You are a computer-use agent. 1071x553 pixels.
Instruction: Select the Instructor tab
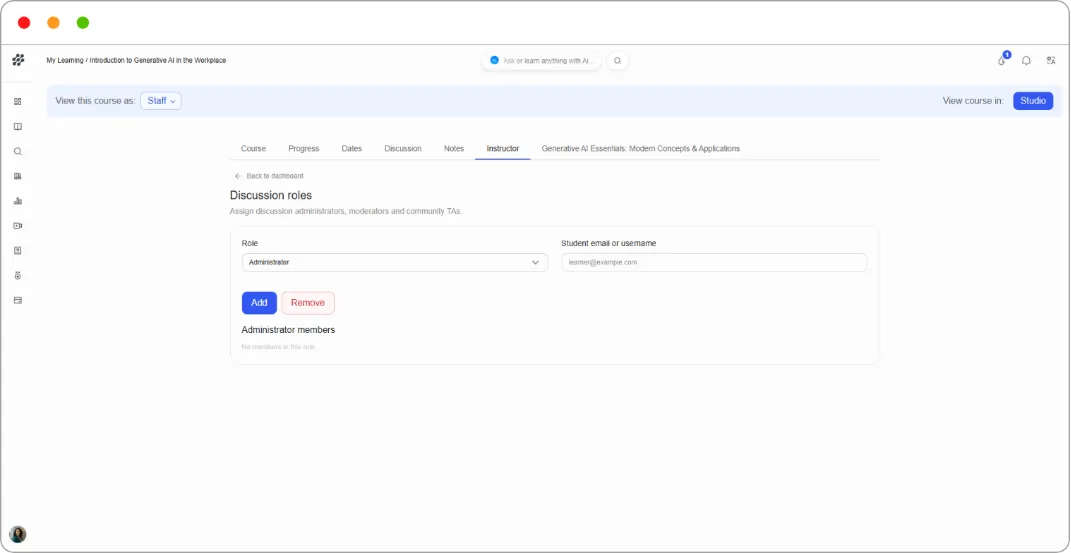click(x=503, y=148)
